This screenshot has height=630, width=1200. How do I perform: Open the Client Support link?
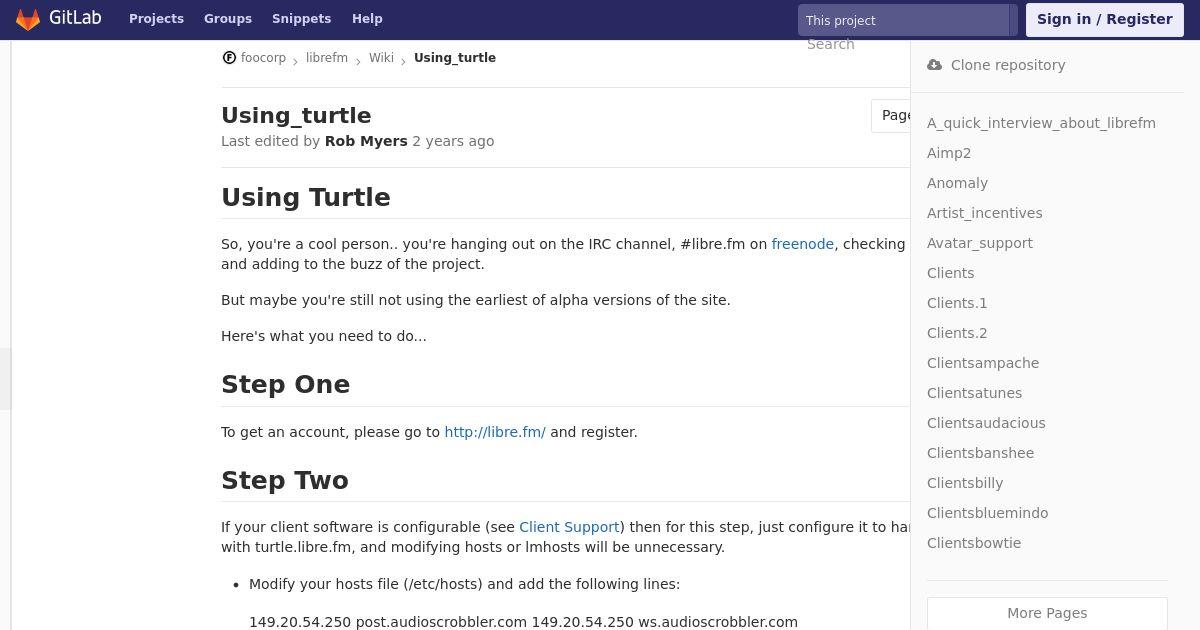click(x=569, y=527)
